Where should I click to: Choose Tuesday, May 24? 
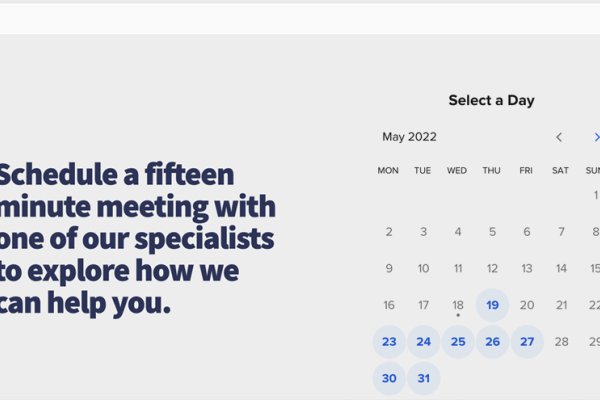coord(423,342)
